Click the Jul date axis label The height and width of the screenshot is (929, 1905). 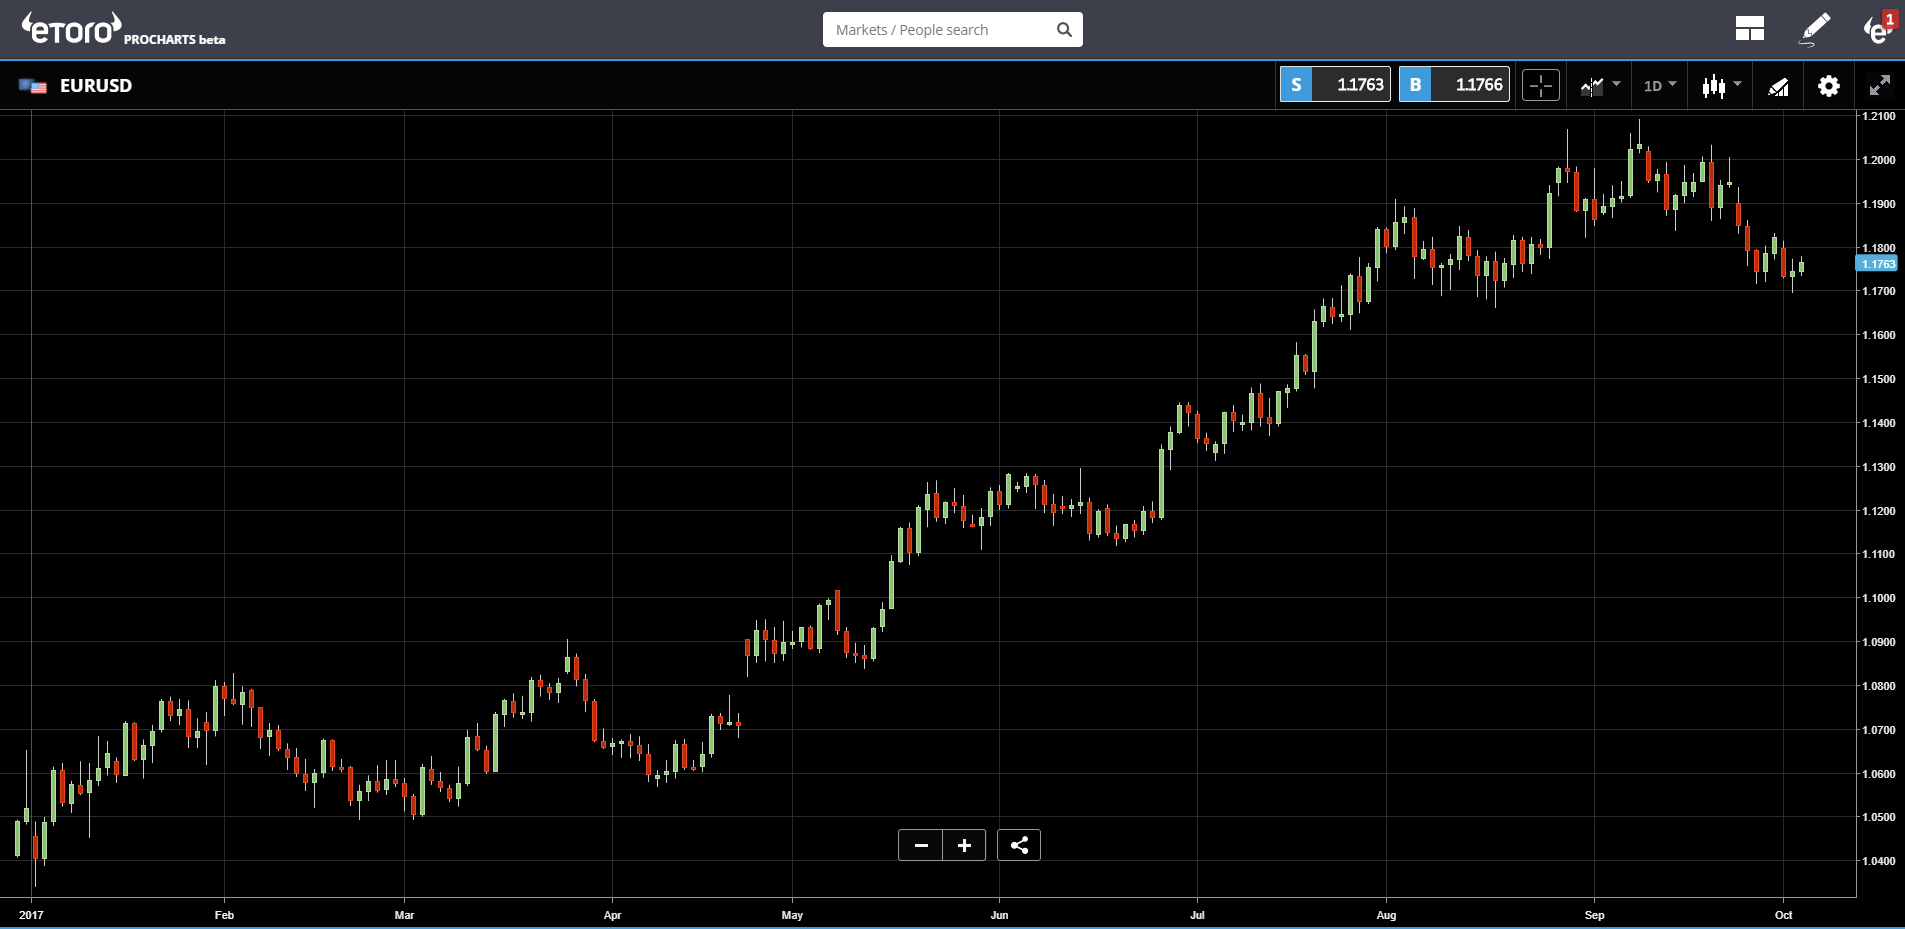1197,915
